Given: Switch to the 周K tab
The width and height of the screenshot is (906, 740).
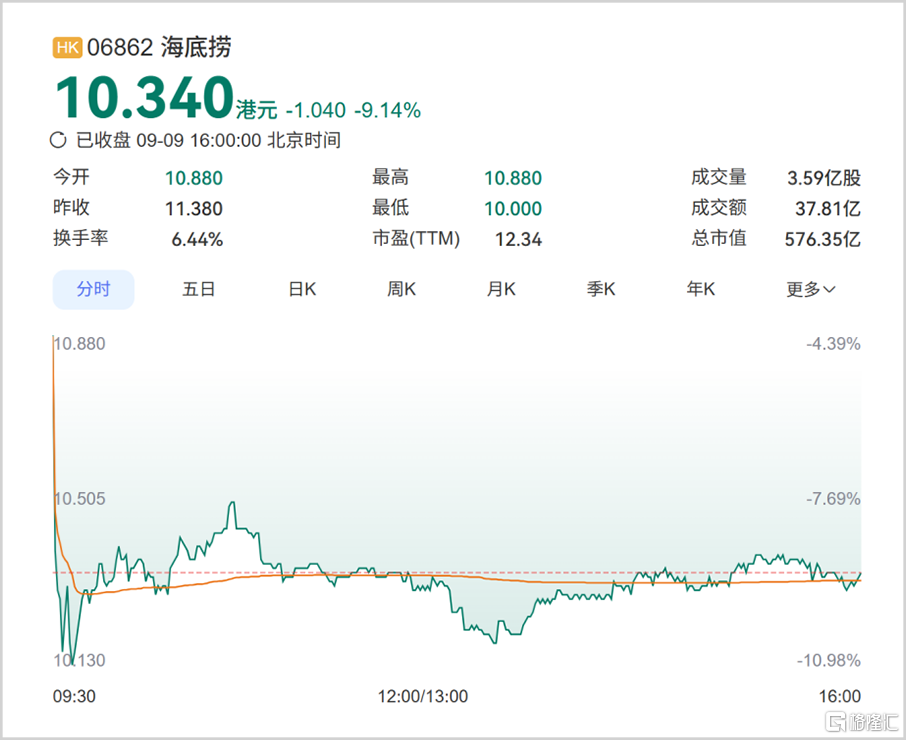Looking at the screenshot, I should [x=402, y=289].
